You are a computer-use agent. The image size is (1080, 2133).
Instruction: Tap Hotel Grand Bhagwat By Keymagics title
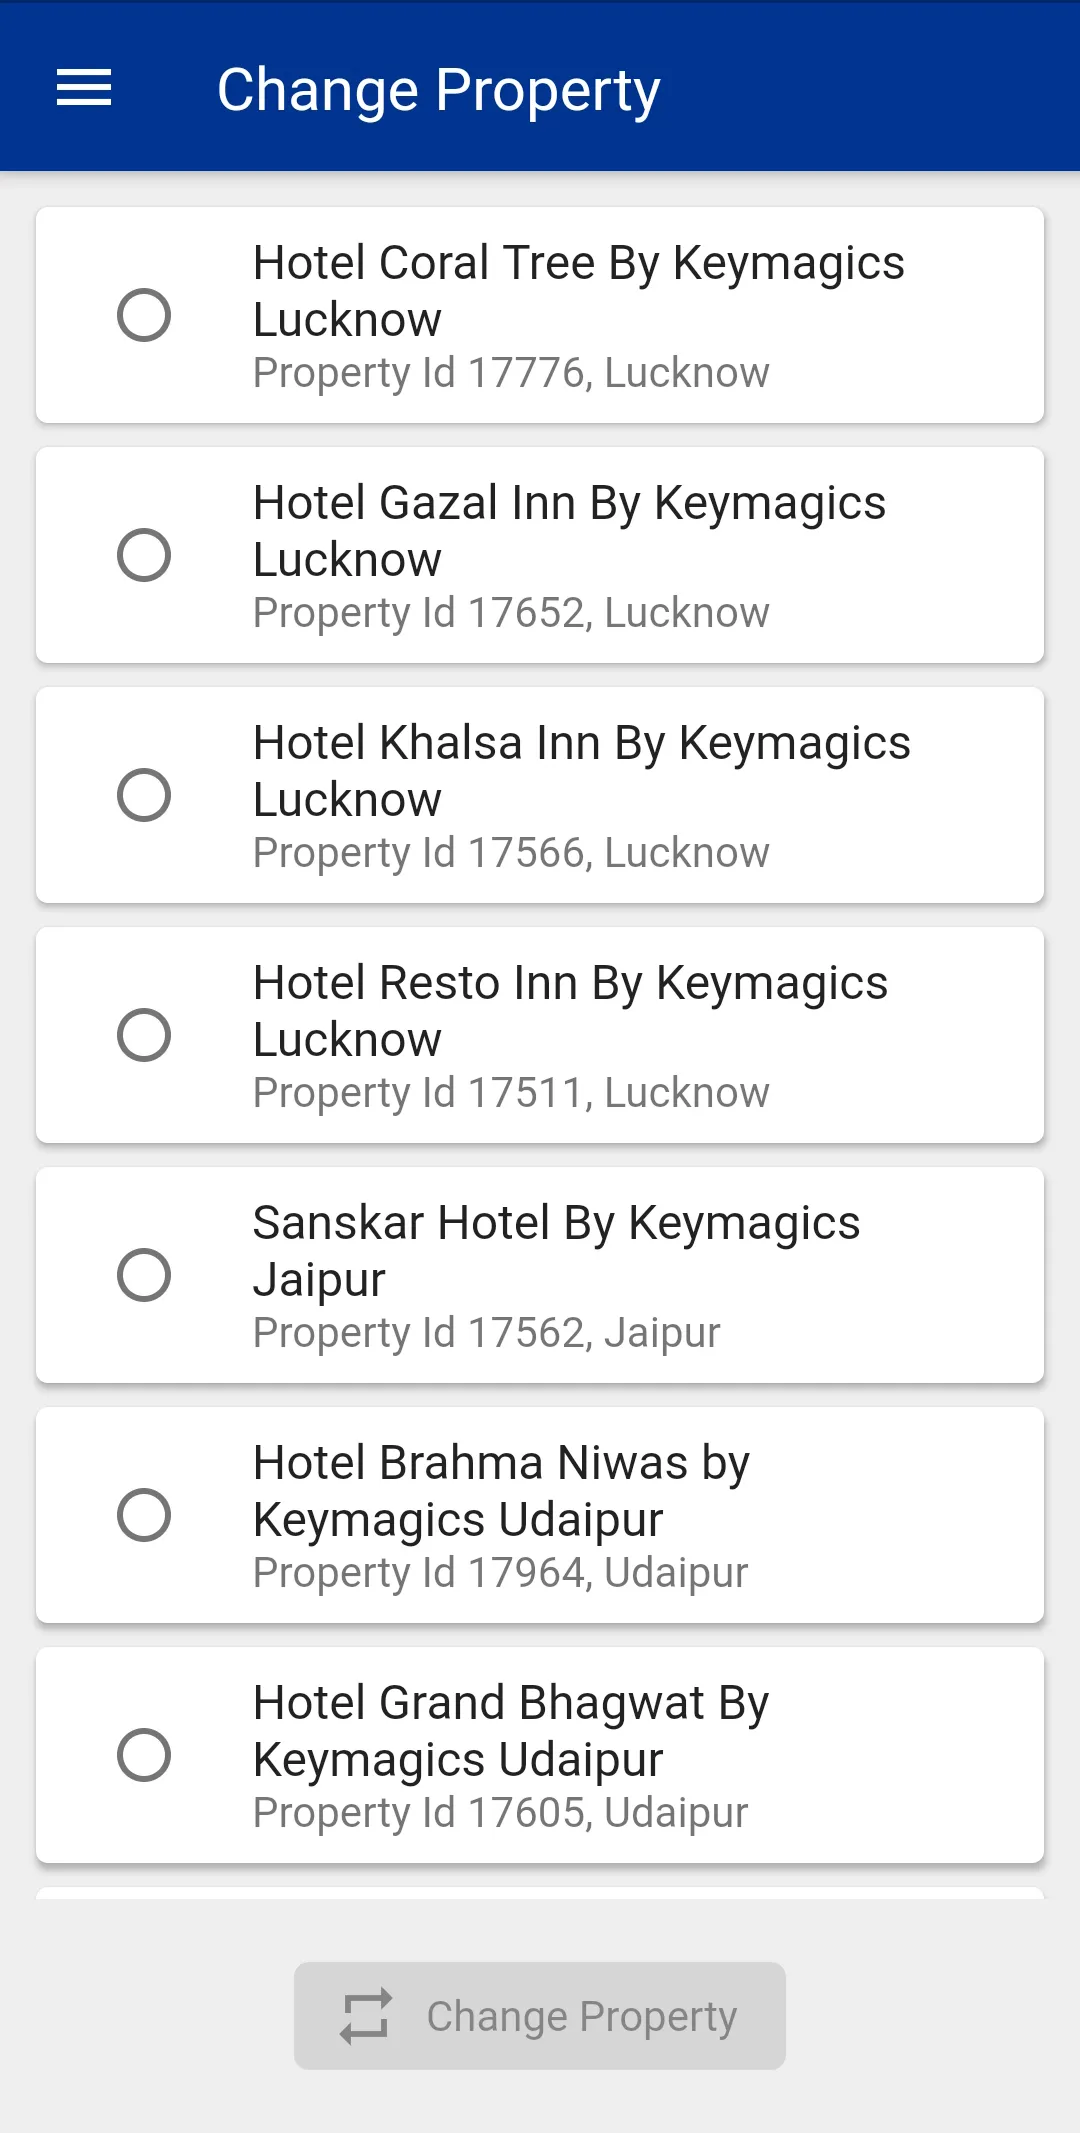[511, 1731]
